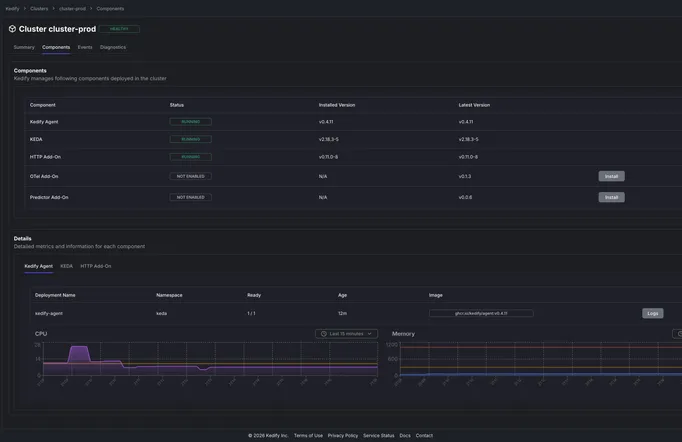682x442 pixels.
Task: Open Service Status footer link
Action: pos(379,435)
